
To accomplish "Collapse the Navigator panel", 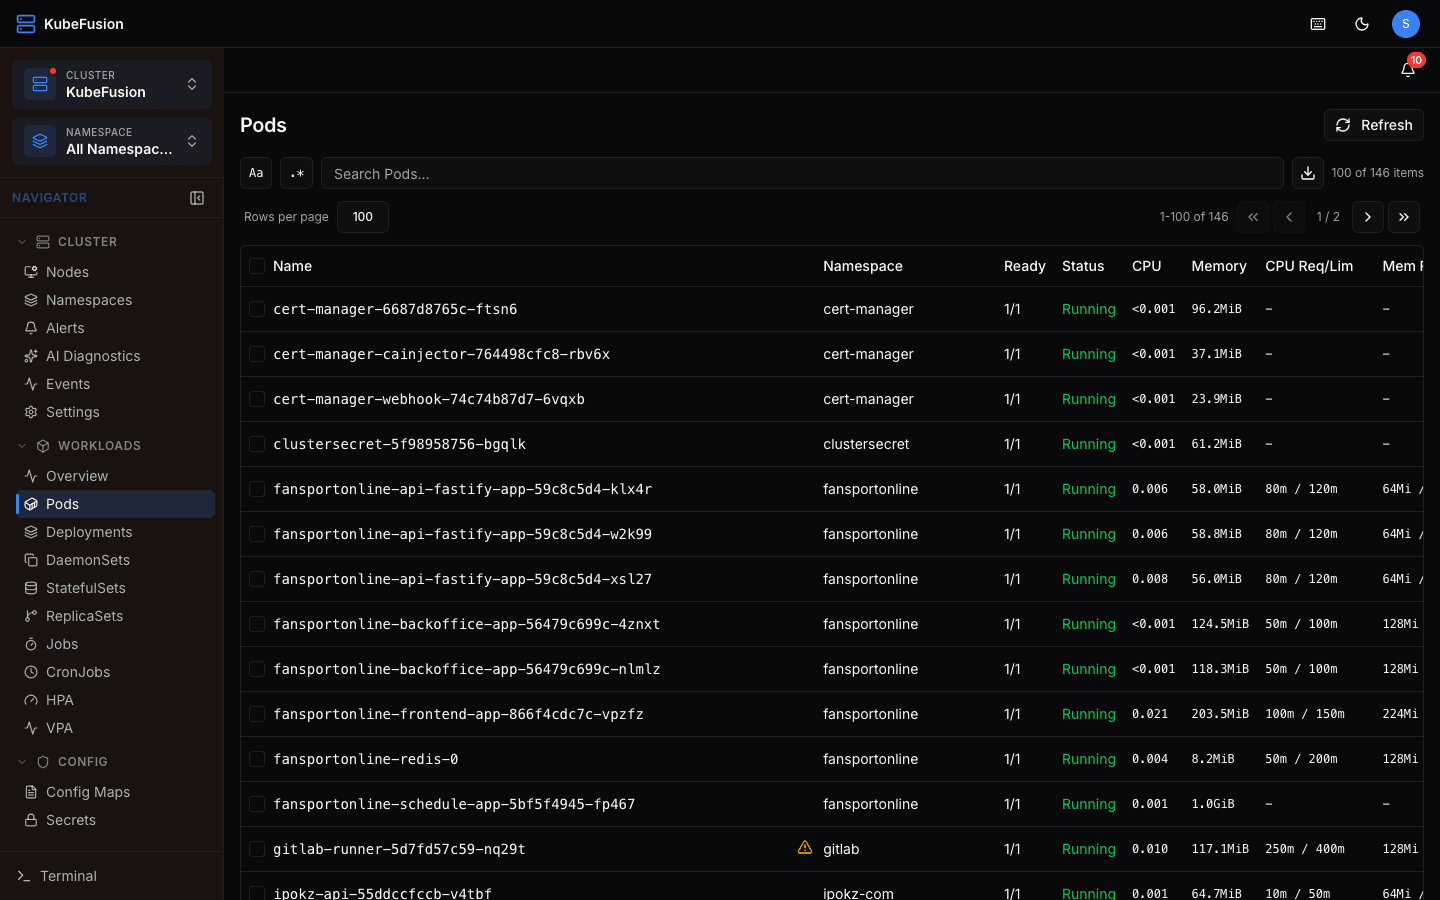I will click(197, 197).
